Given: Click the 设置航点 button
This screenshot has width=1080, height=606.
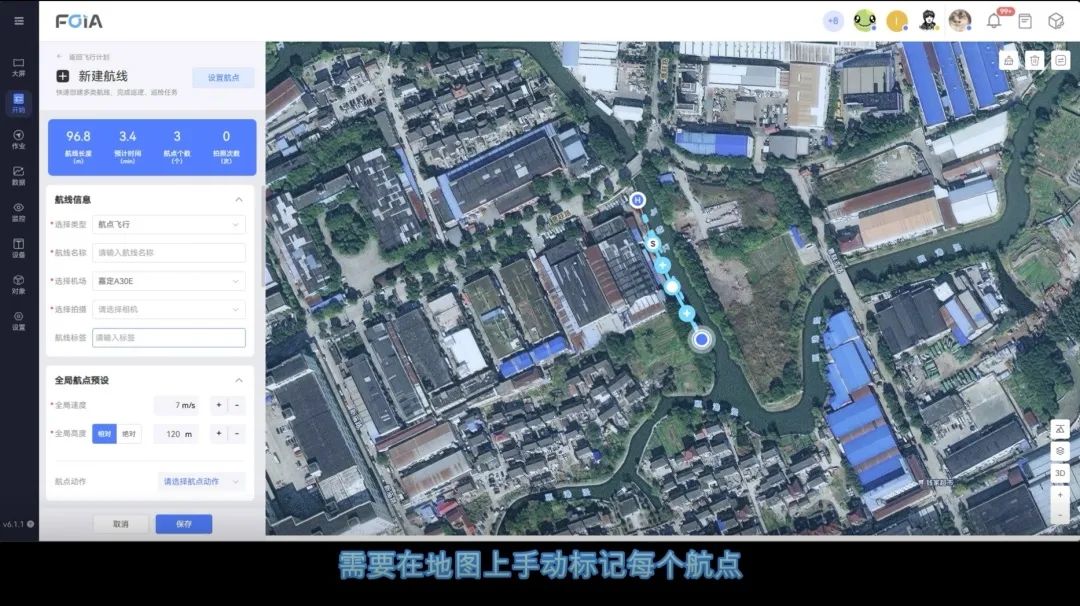Looking at the screenshot, I should 223,77.
